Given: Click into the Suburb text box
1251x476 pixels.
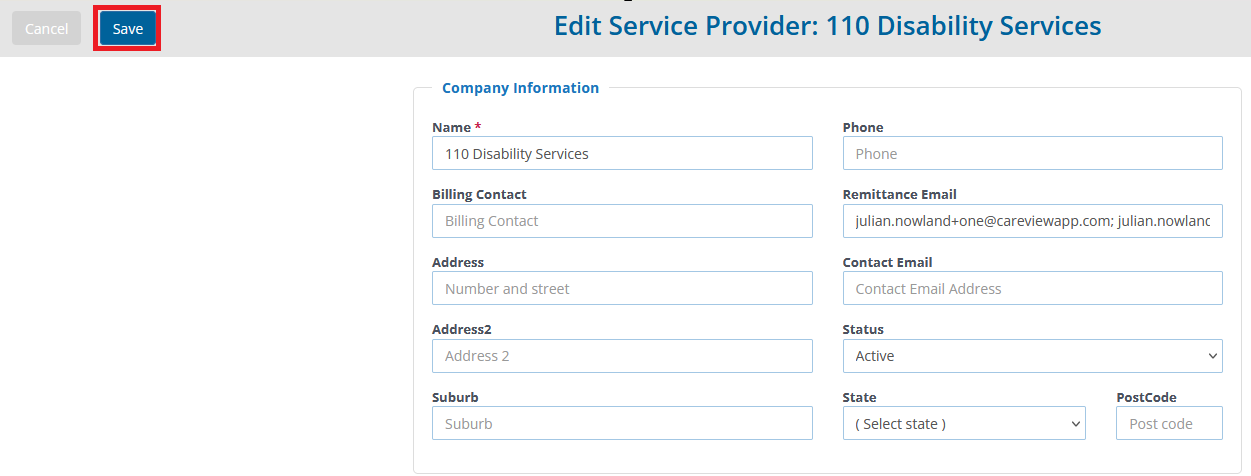Looking at the screenshot, I should [622, 424].
